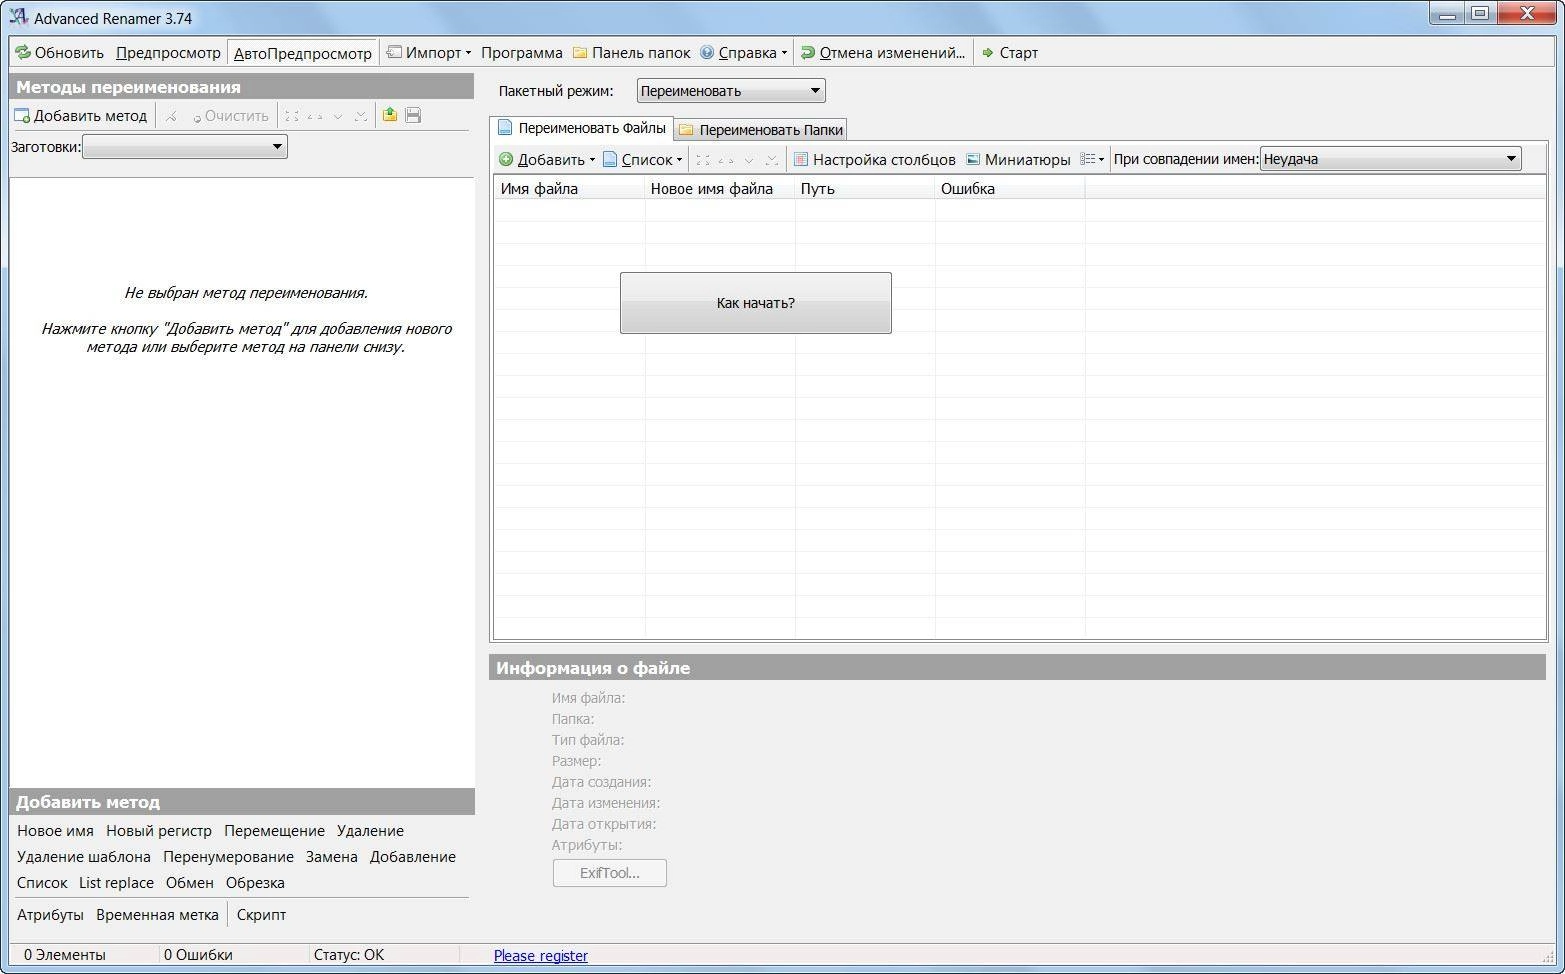
Task: Click Добавить метод button
Action: tap(80, 116)
